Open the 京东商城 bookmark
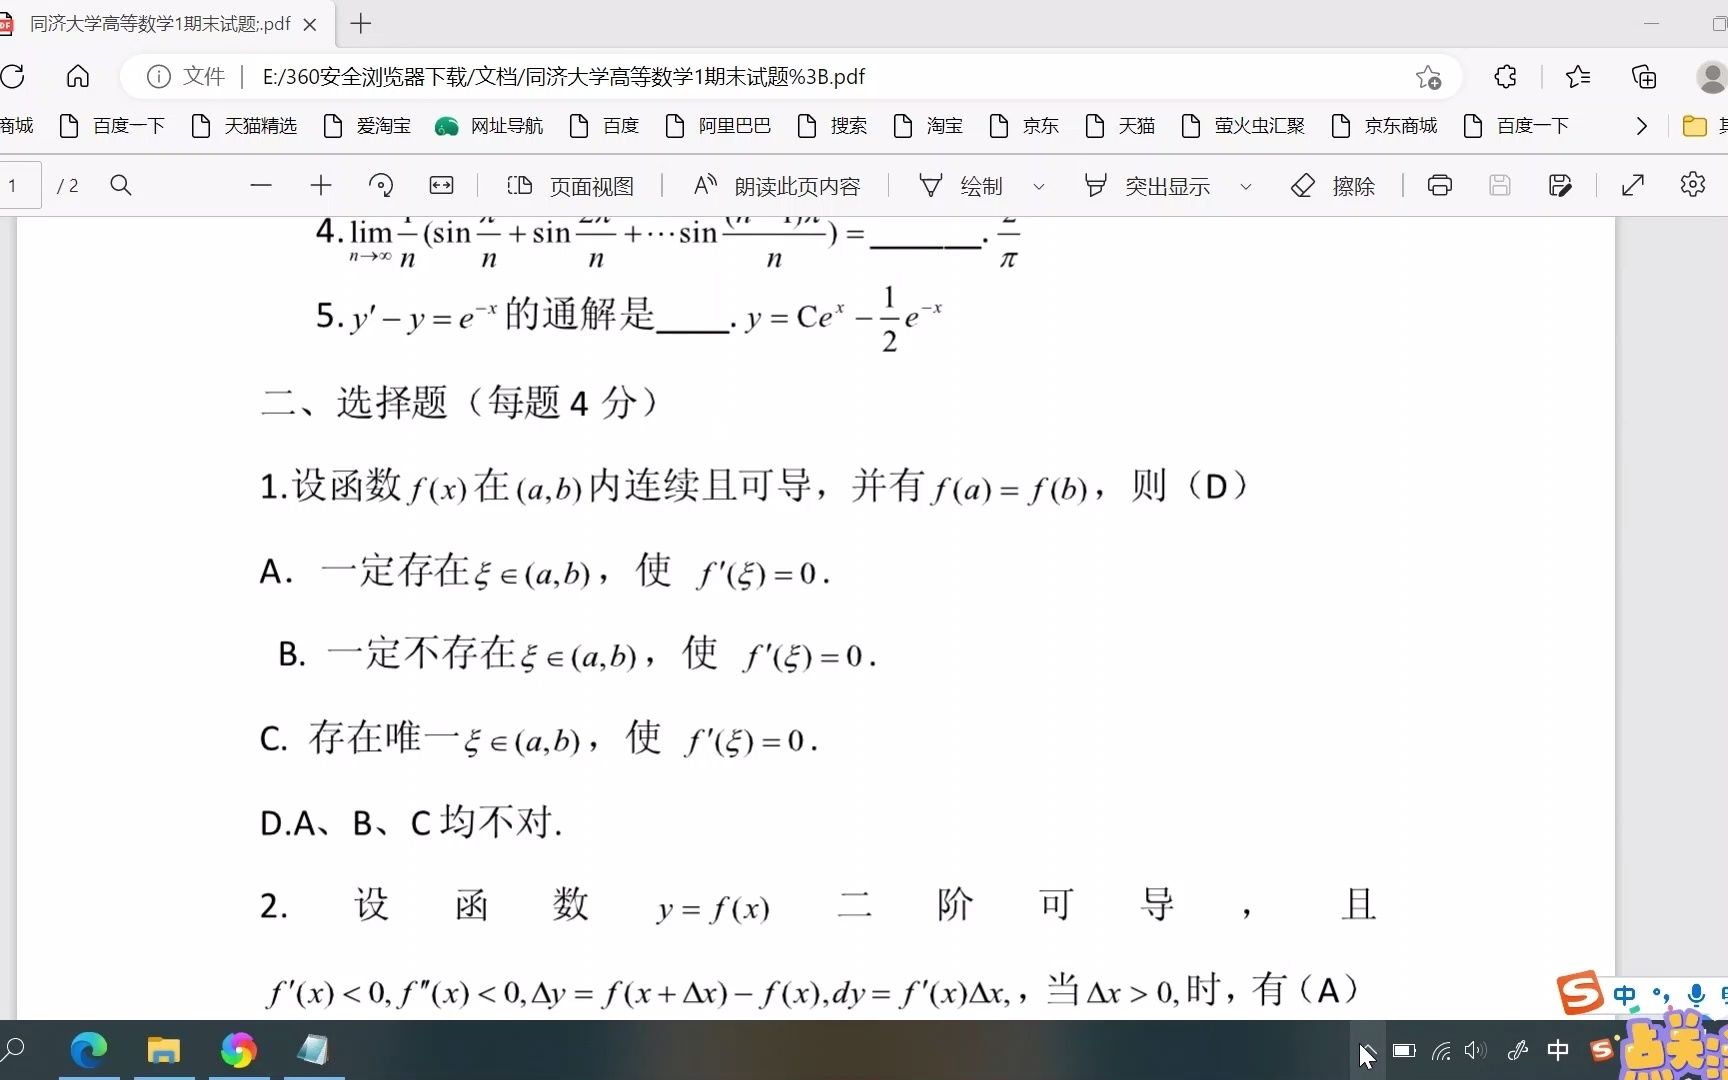 pyautogui.click(x=1384, y=126)
